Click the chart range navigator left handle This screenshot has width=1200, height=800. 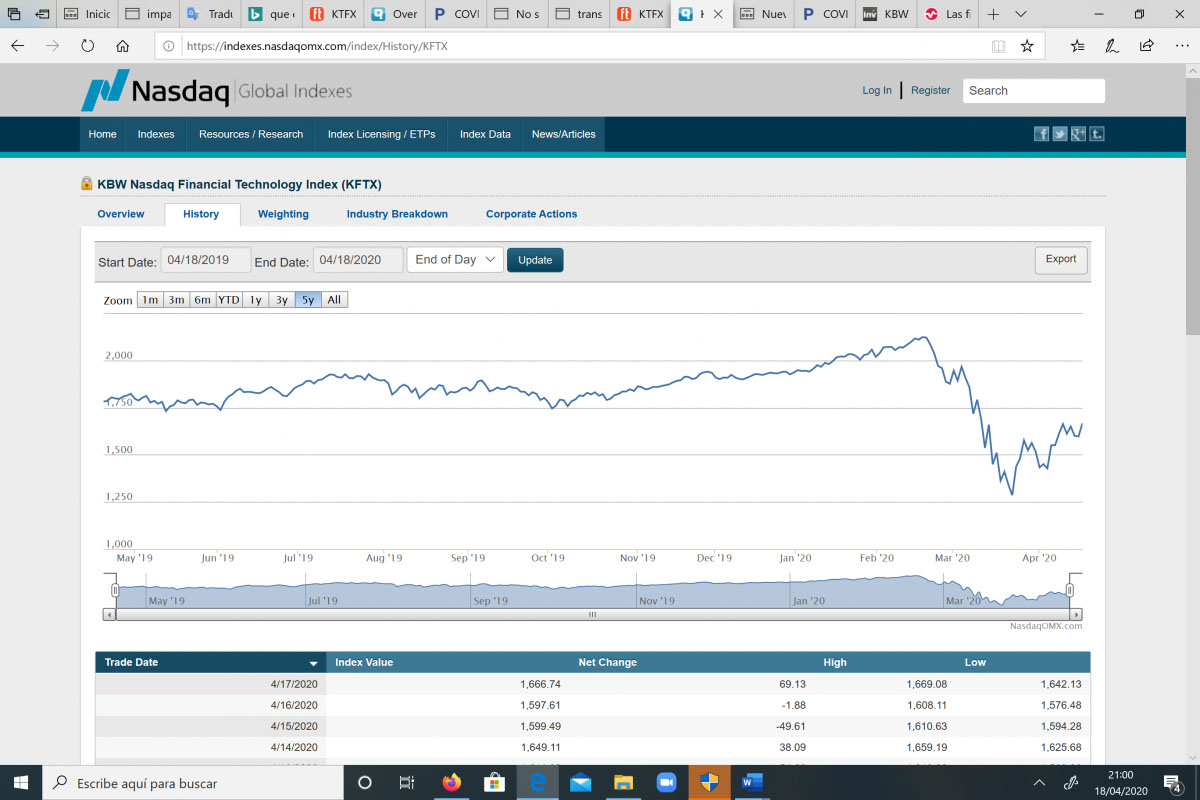[x=116, y=591]
